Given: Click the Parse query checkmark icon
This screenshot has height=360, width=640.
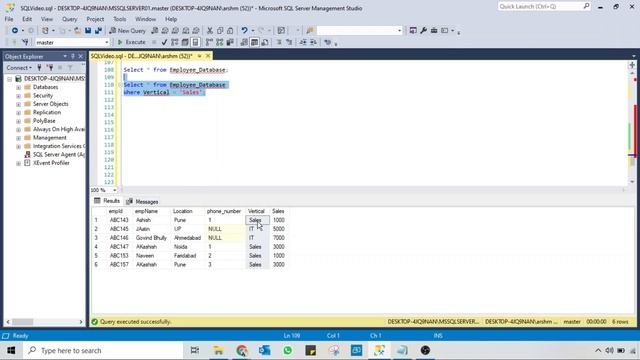Looking at the screenshot, I should pos(164,42).
